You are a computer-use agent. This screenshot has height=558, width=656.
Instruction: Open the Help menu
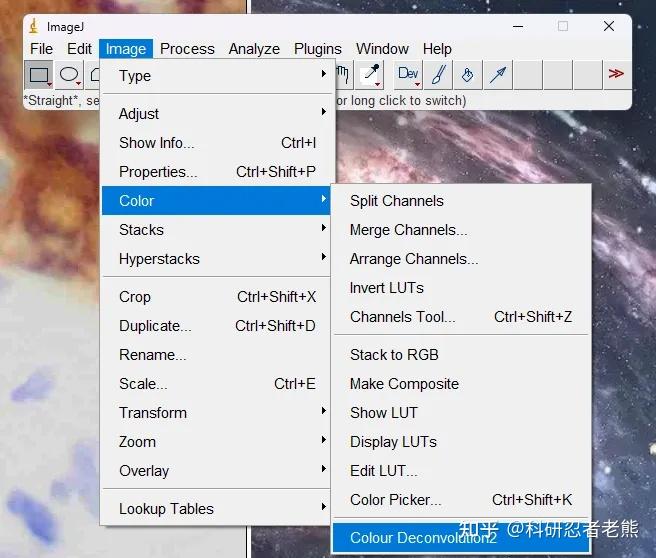pos(437,49)
